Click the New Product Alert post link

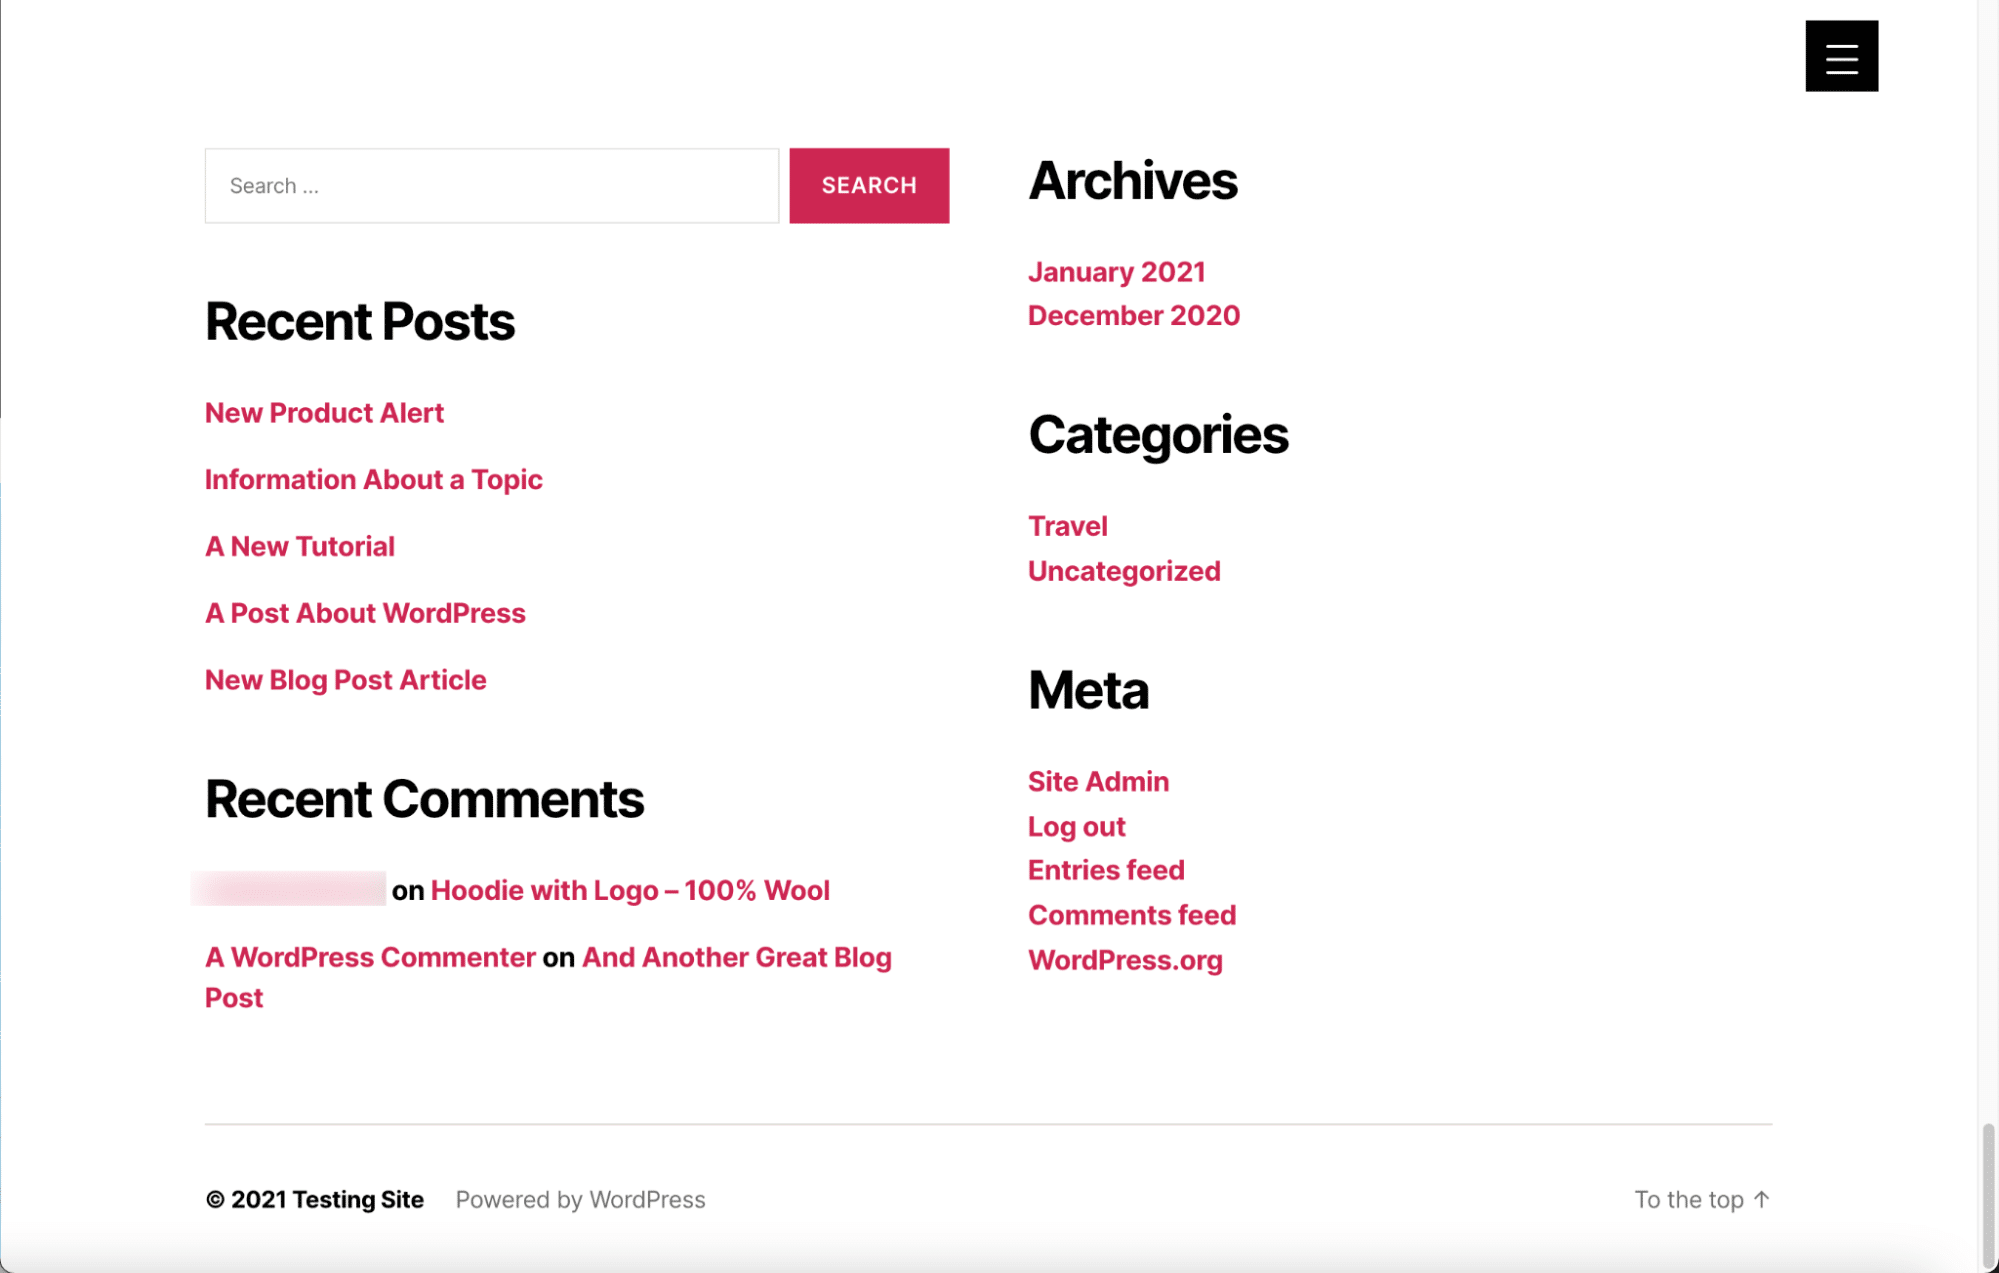323,412
